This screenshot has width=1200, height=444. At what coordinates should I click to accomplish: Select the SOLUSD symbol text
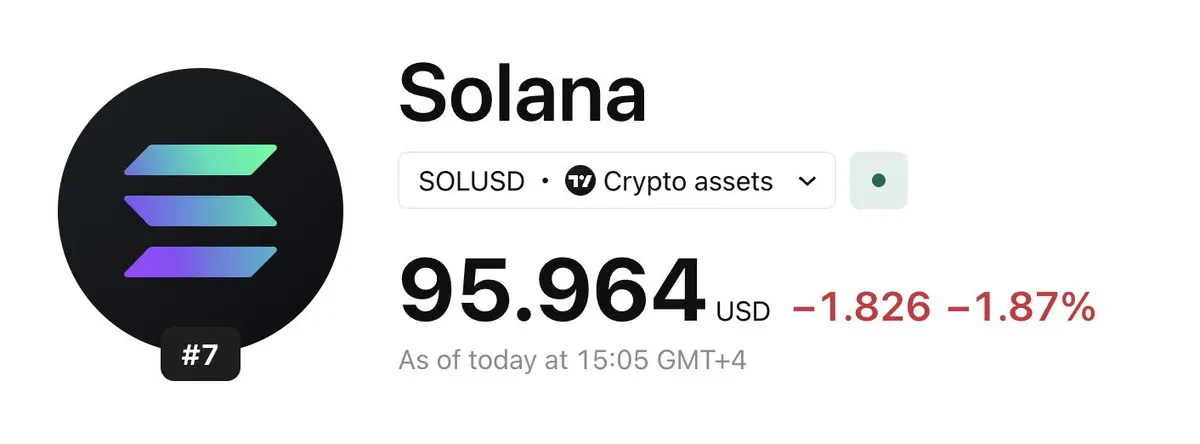[x=471, y=181]
